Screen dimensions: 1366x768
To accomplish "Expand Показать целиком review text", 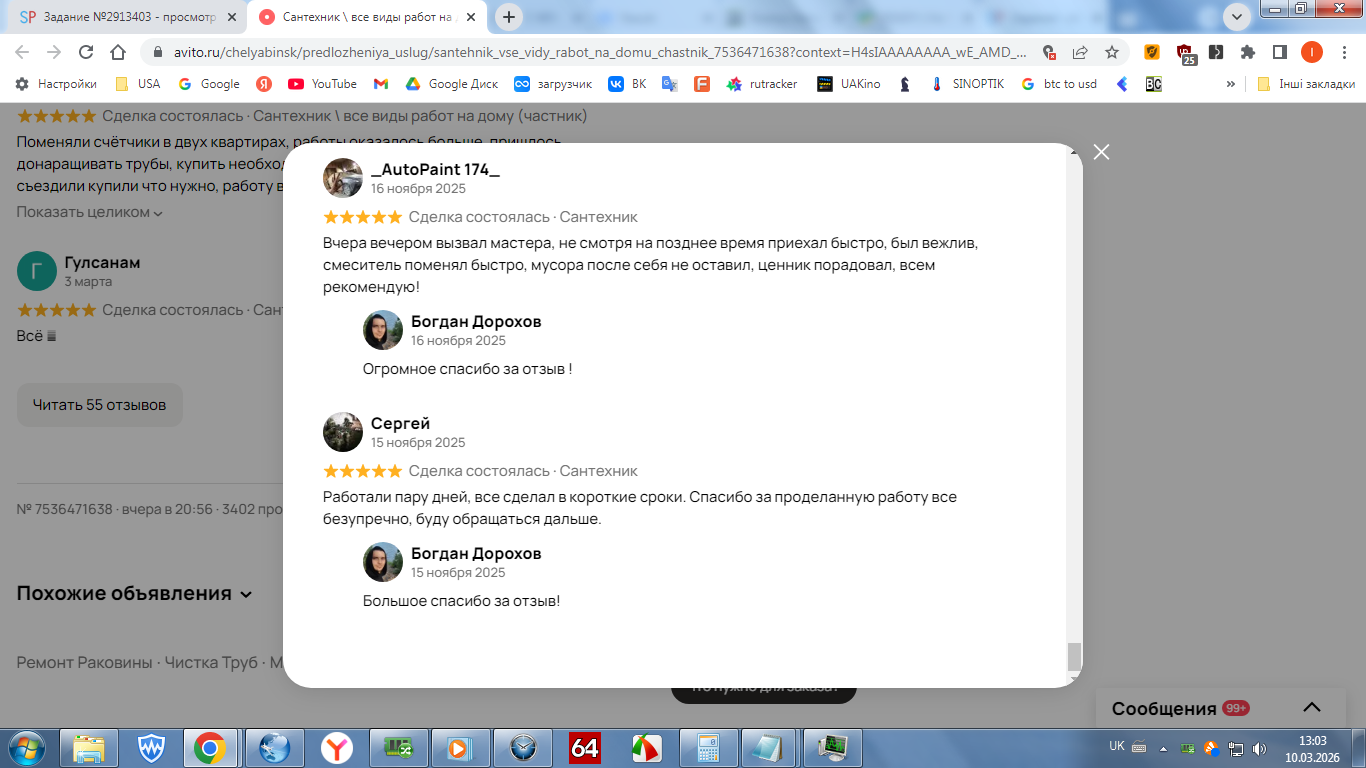I will click(x=89, y=212).
